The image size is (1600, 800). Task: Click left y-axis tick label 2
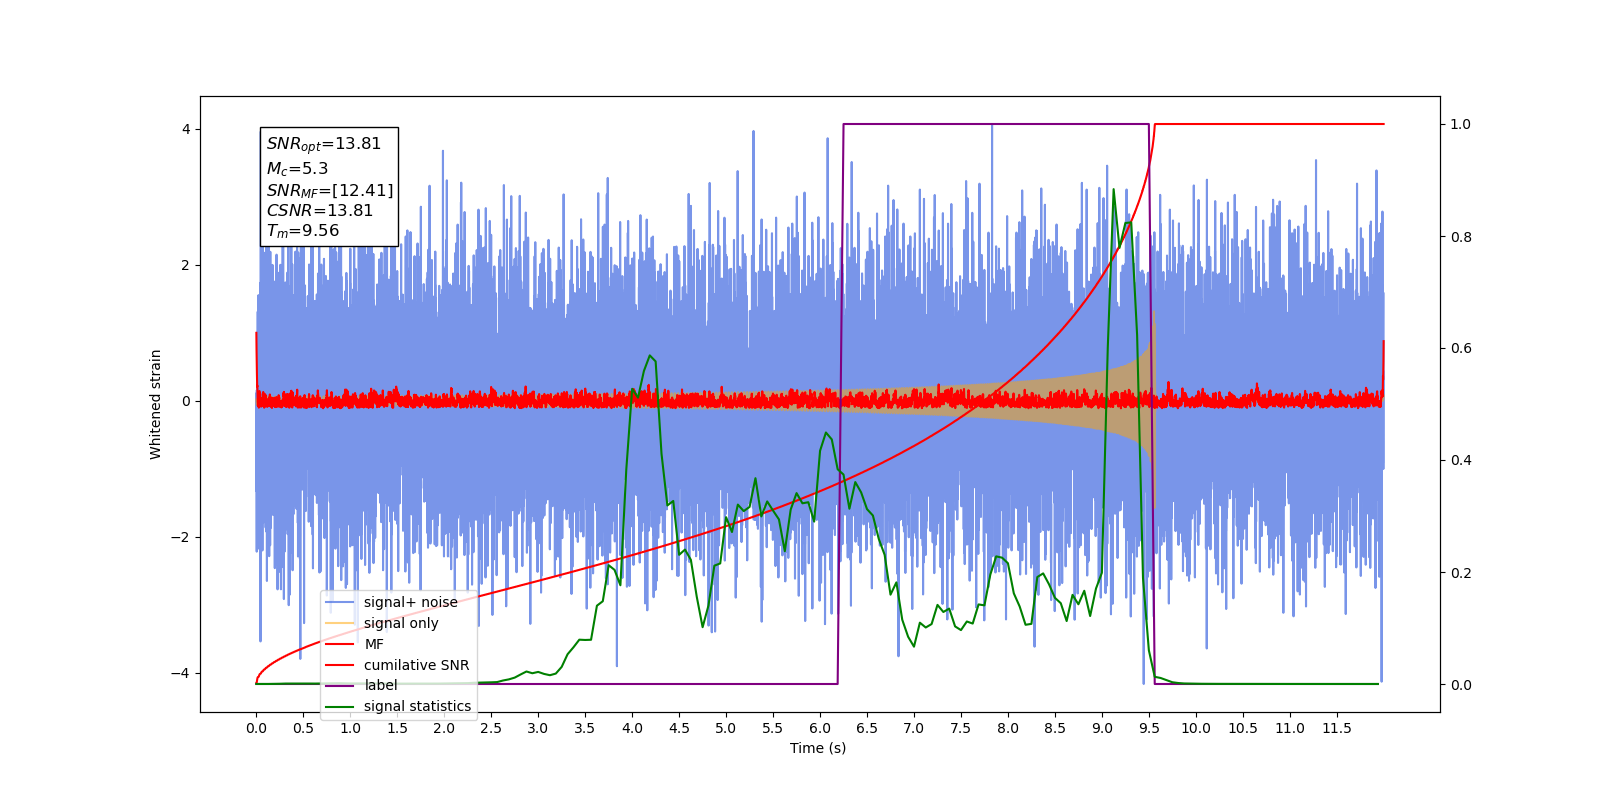[186, 265]
